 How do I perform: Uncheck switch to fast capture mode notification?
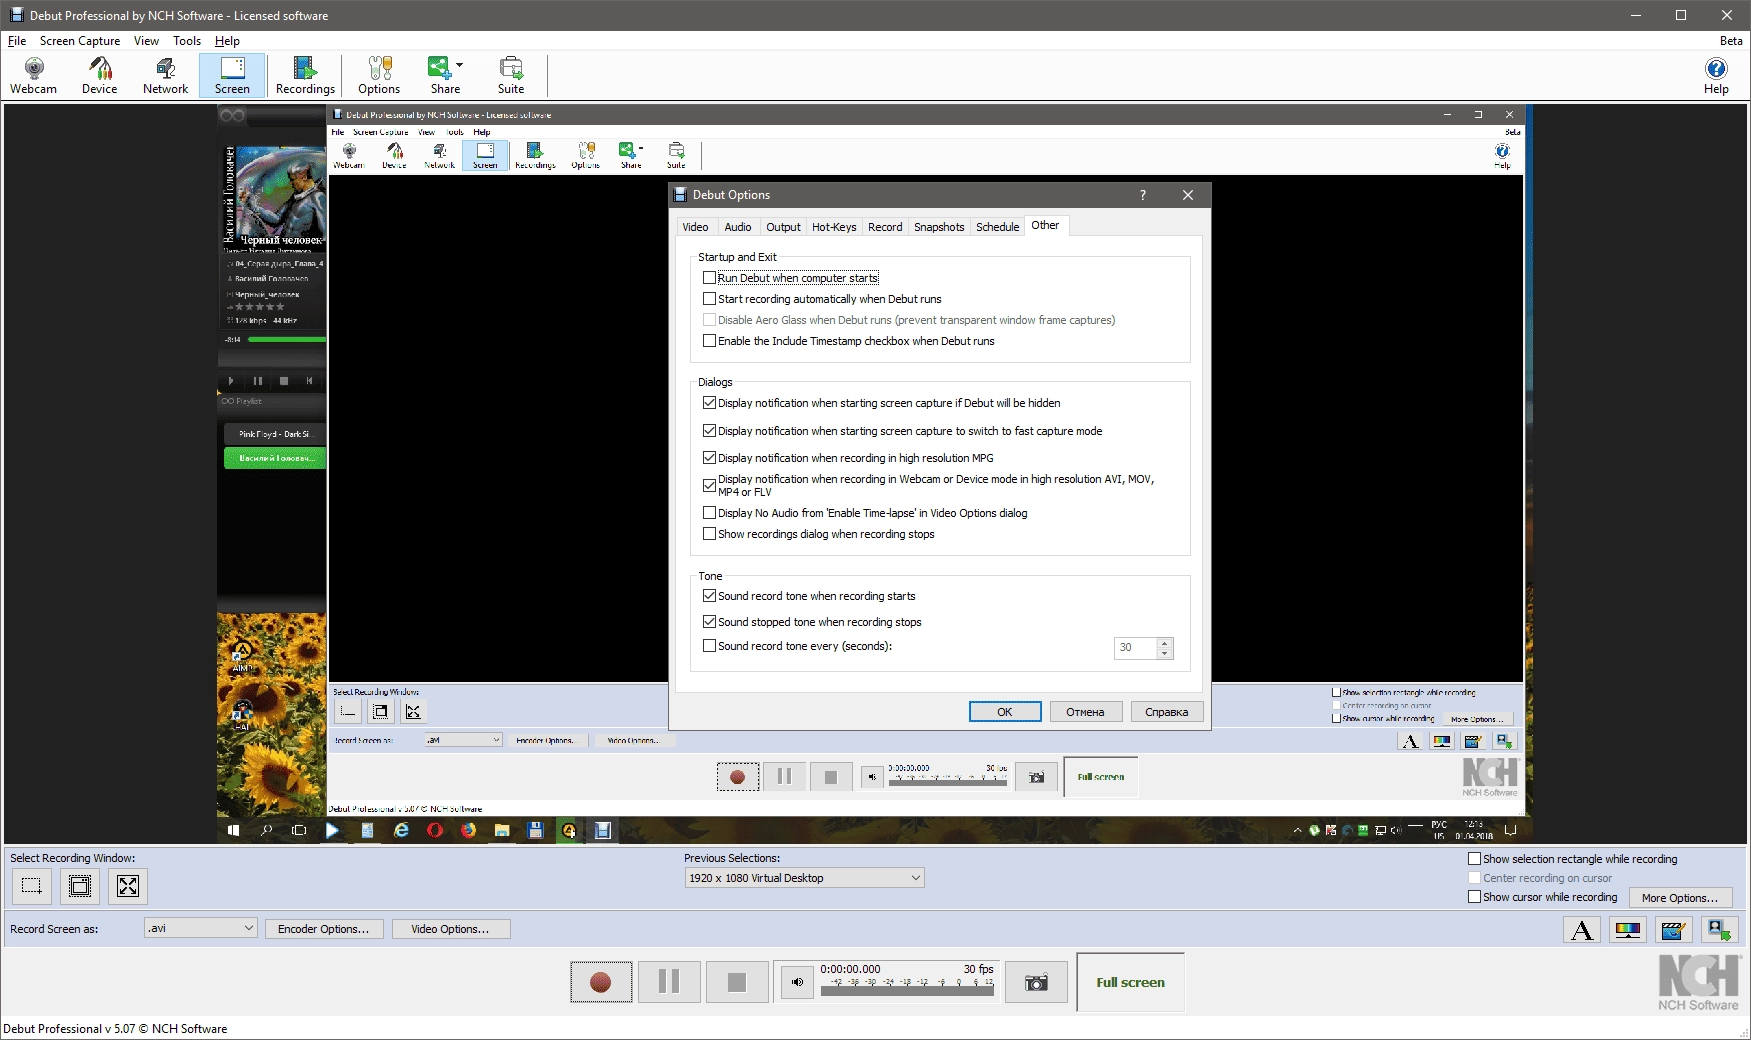click(x=709, y=431)
